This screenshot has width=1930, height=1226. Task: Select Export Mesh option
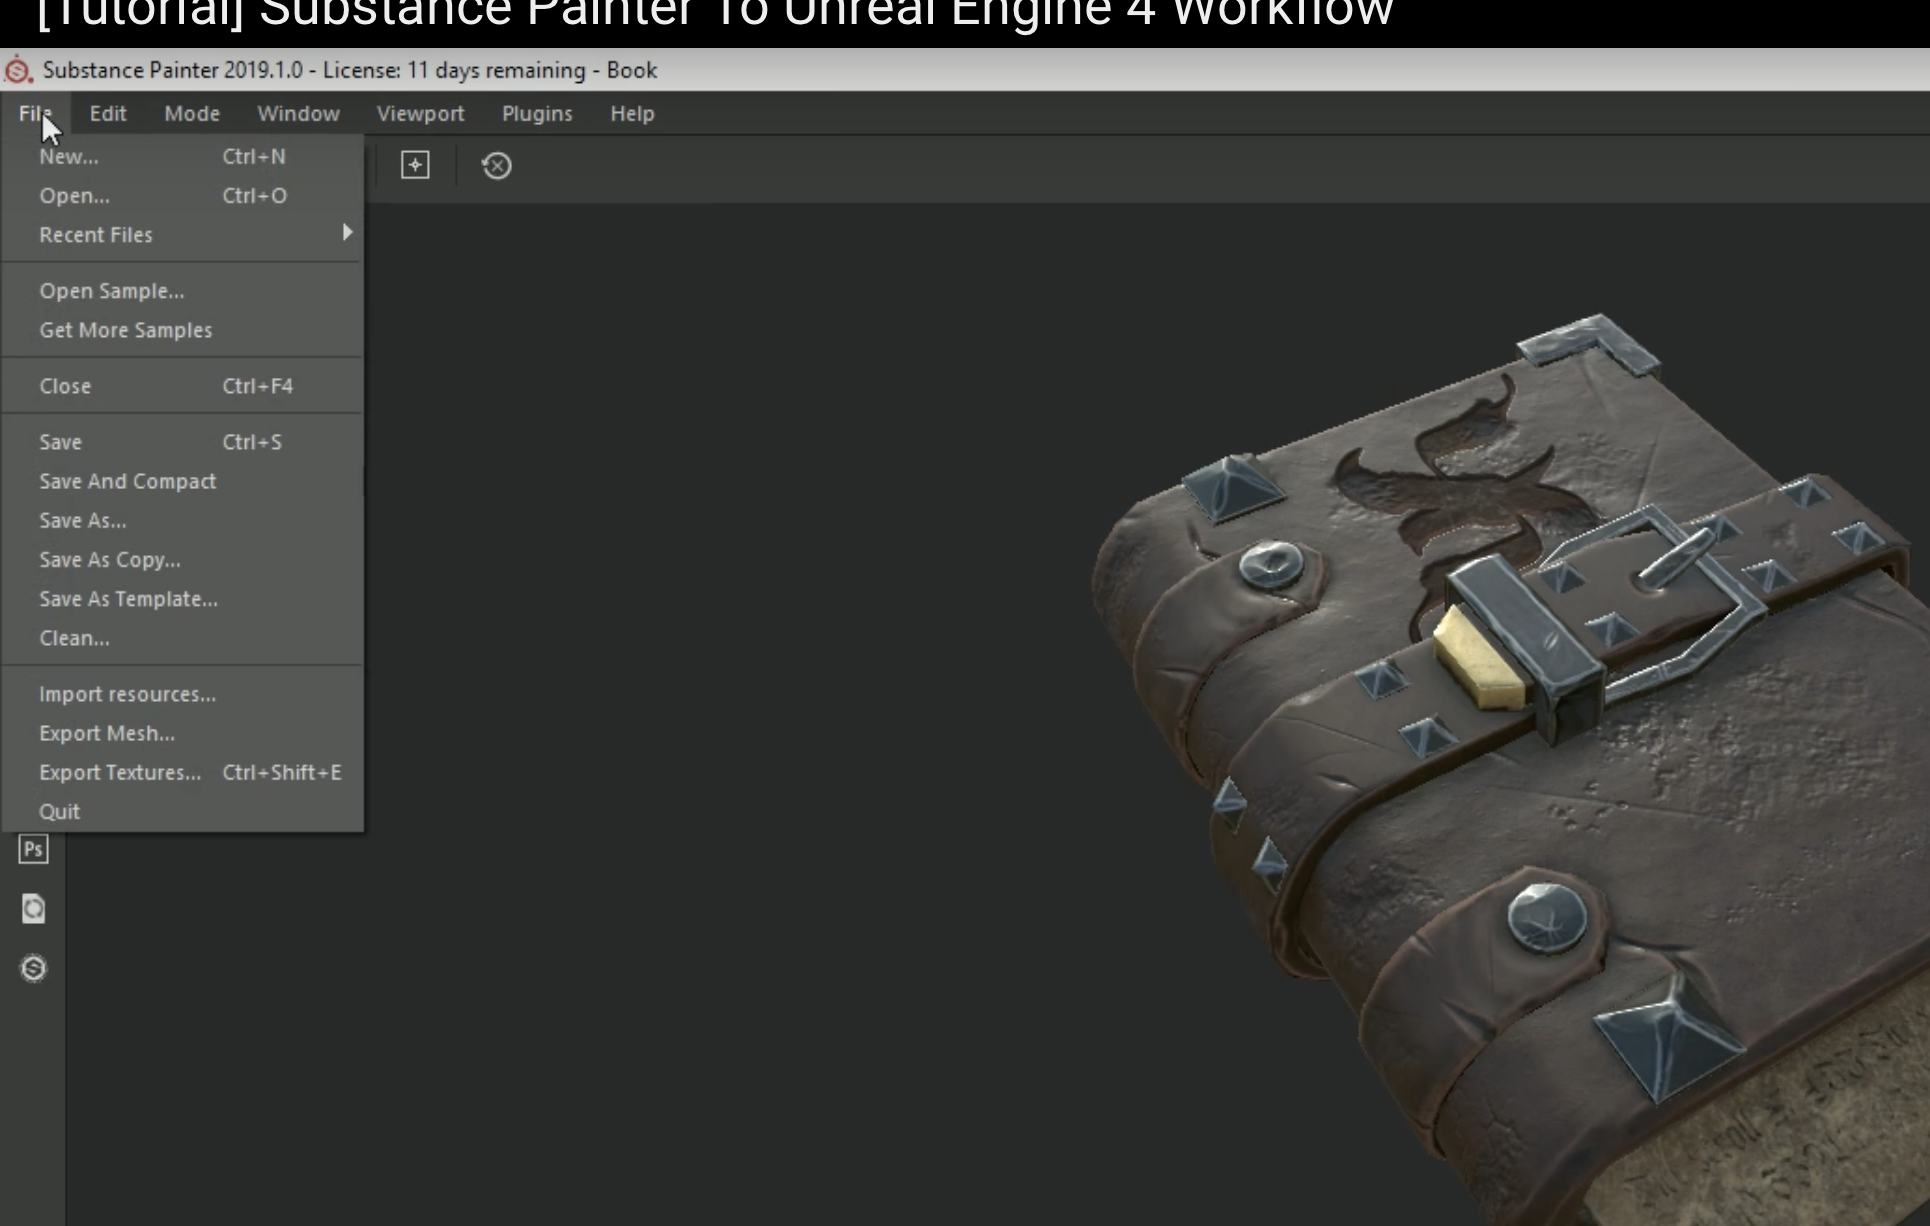106,733
